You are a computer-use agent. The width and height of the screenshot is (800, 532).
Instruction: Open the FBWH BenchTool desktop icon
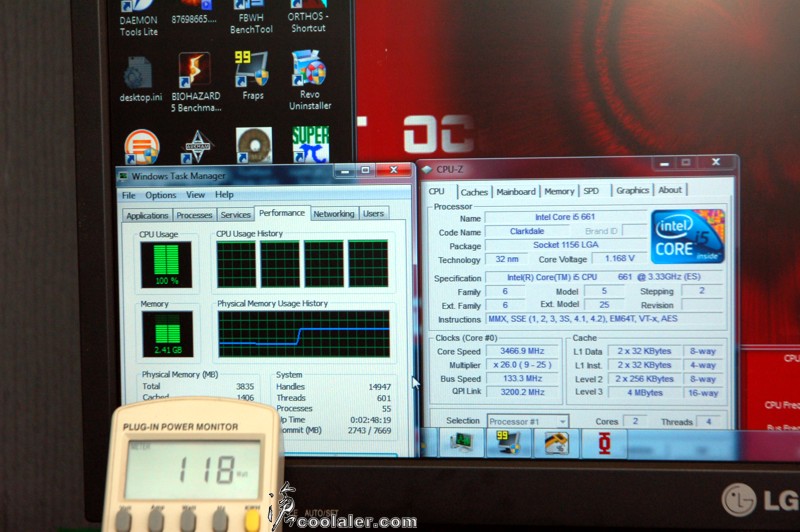click(251, 17)
